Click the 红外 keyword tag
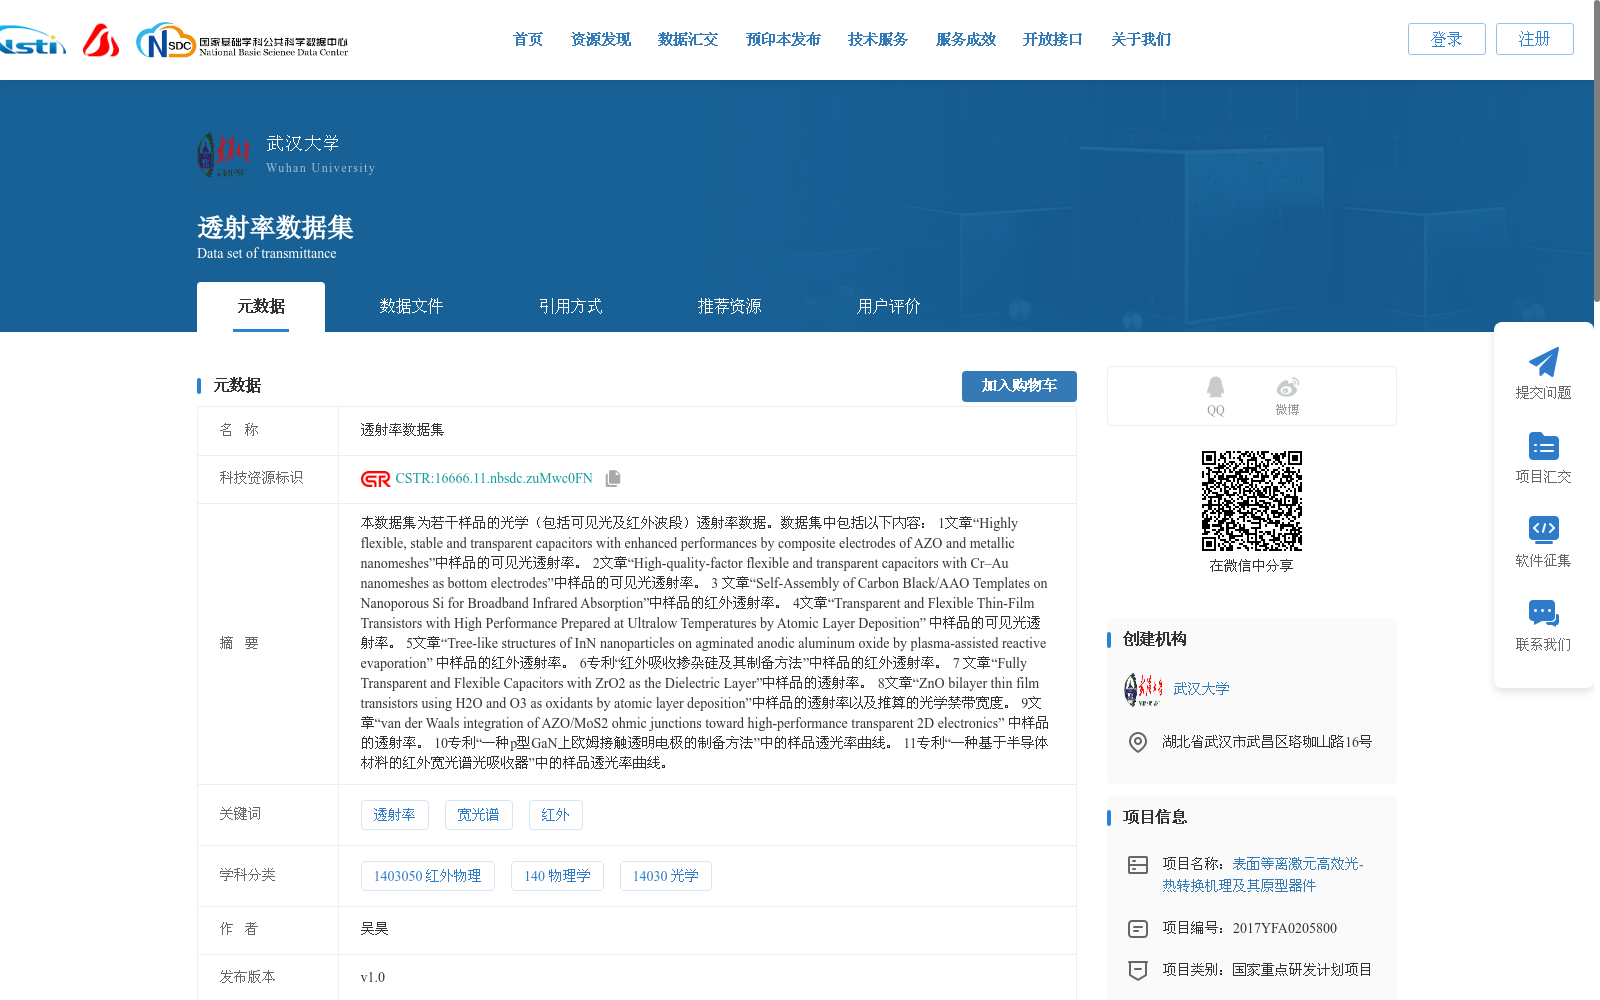This screenshot has width=1600, height=1000. coord(555,815)
